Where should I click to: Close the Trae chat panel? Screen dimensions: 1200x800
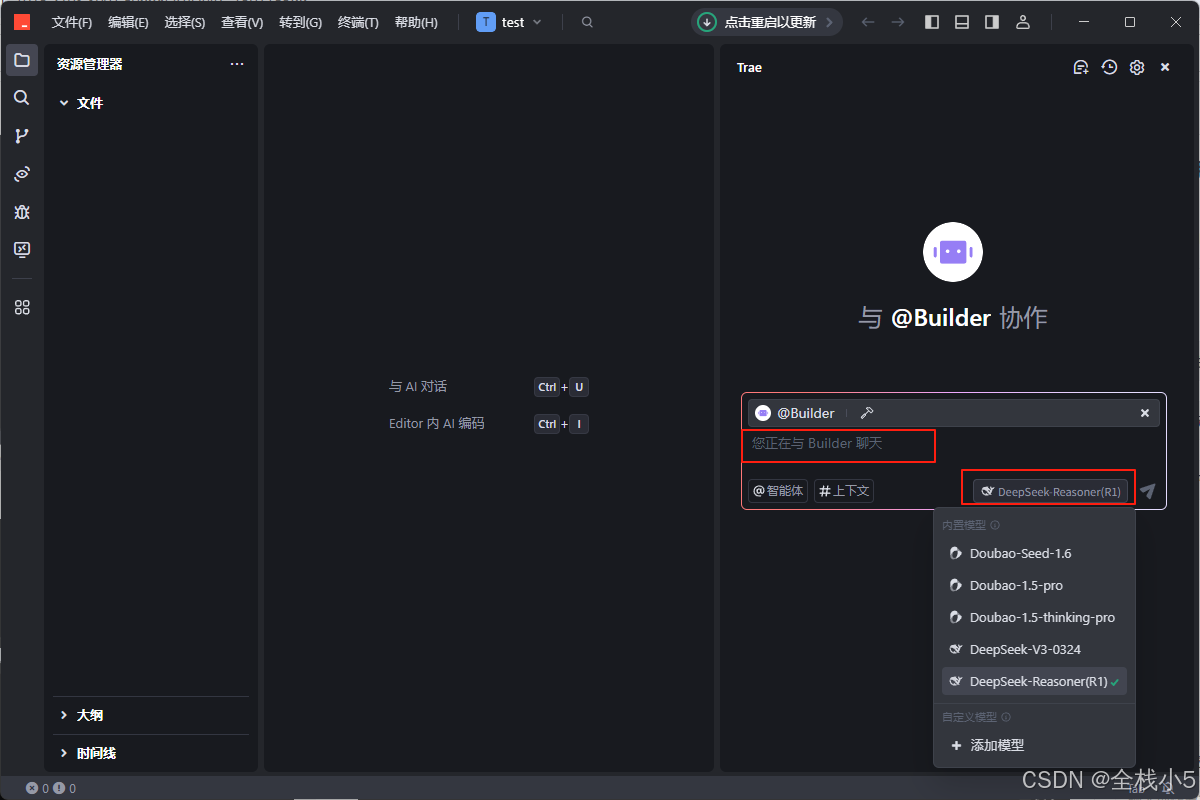click(x=1165, y=67)
